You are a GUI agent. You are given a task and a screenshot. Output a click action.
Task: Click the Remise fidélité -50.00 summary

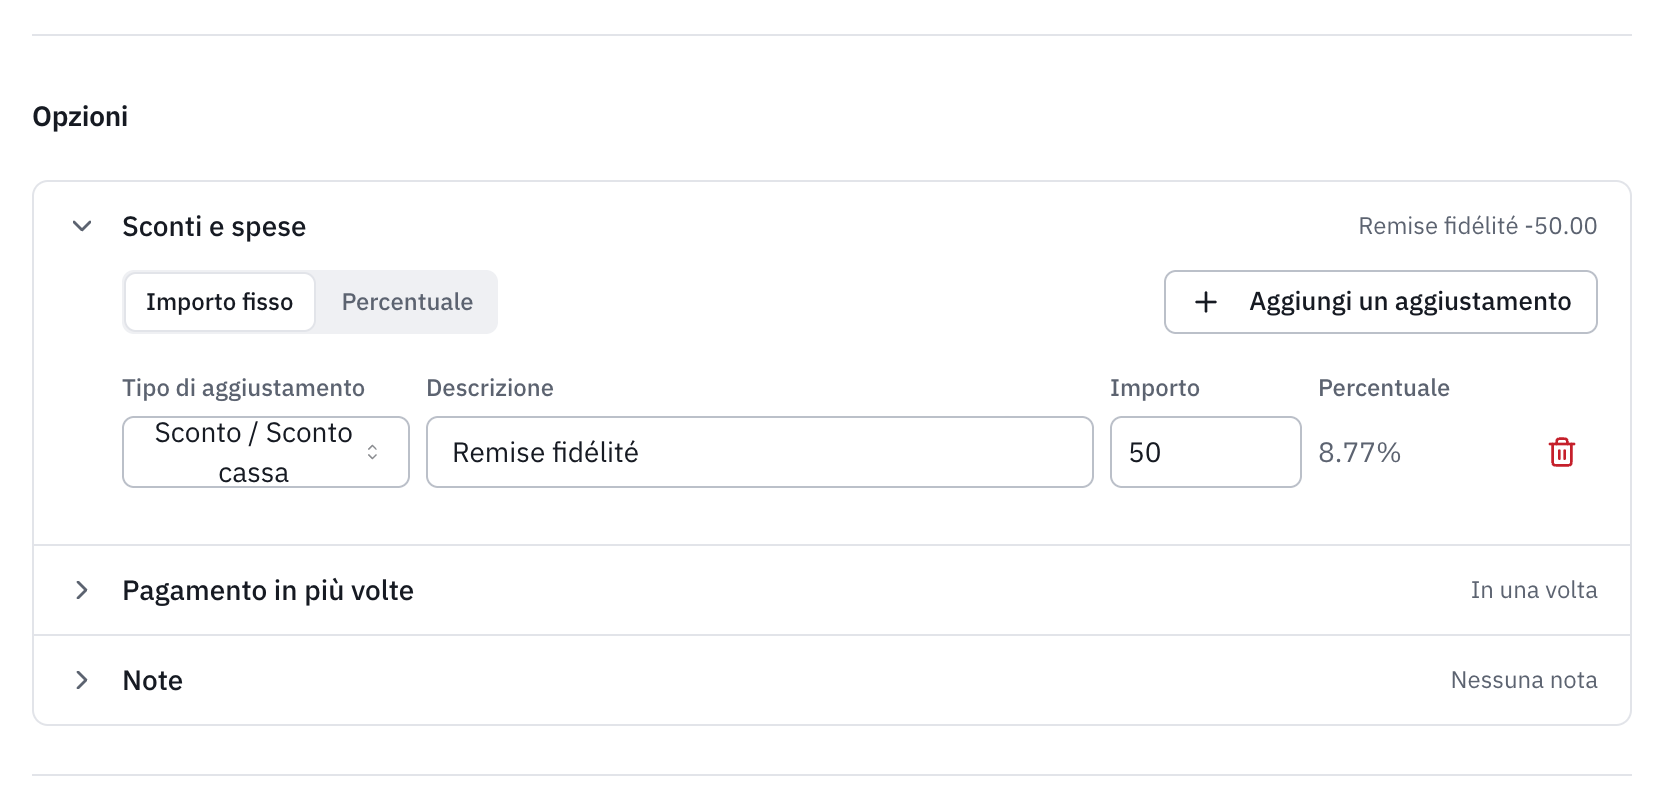(1477, 226)
